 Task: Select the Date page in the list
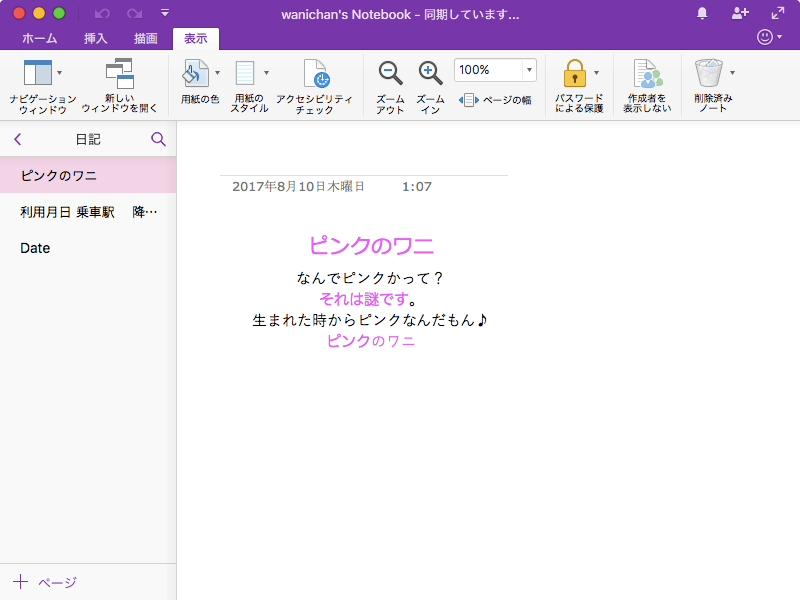tap(35, 248)
